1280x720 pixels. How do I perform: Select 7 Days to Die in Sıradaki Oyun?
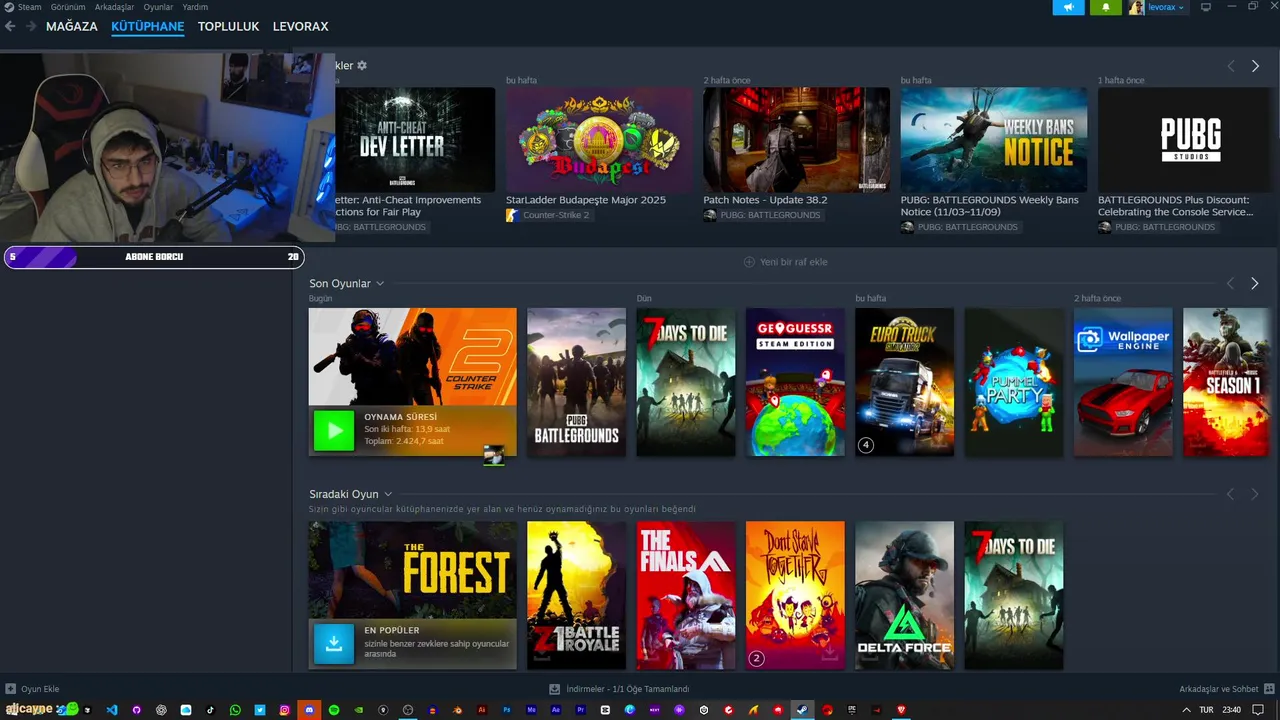(x=1014, y=595)
